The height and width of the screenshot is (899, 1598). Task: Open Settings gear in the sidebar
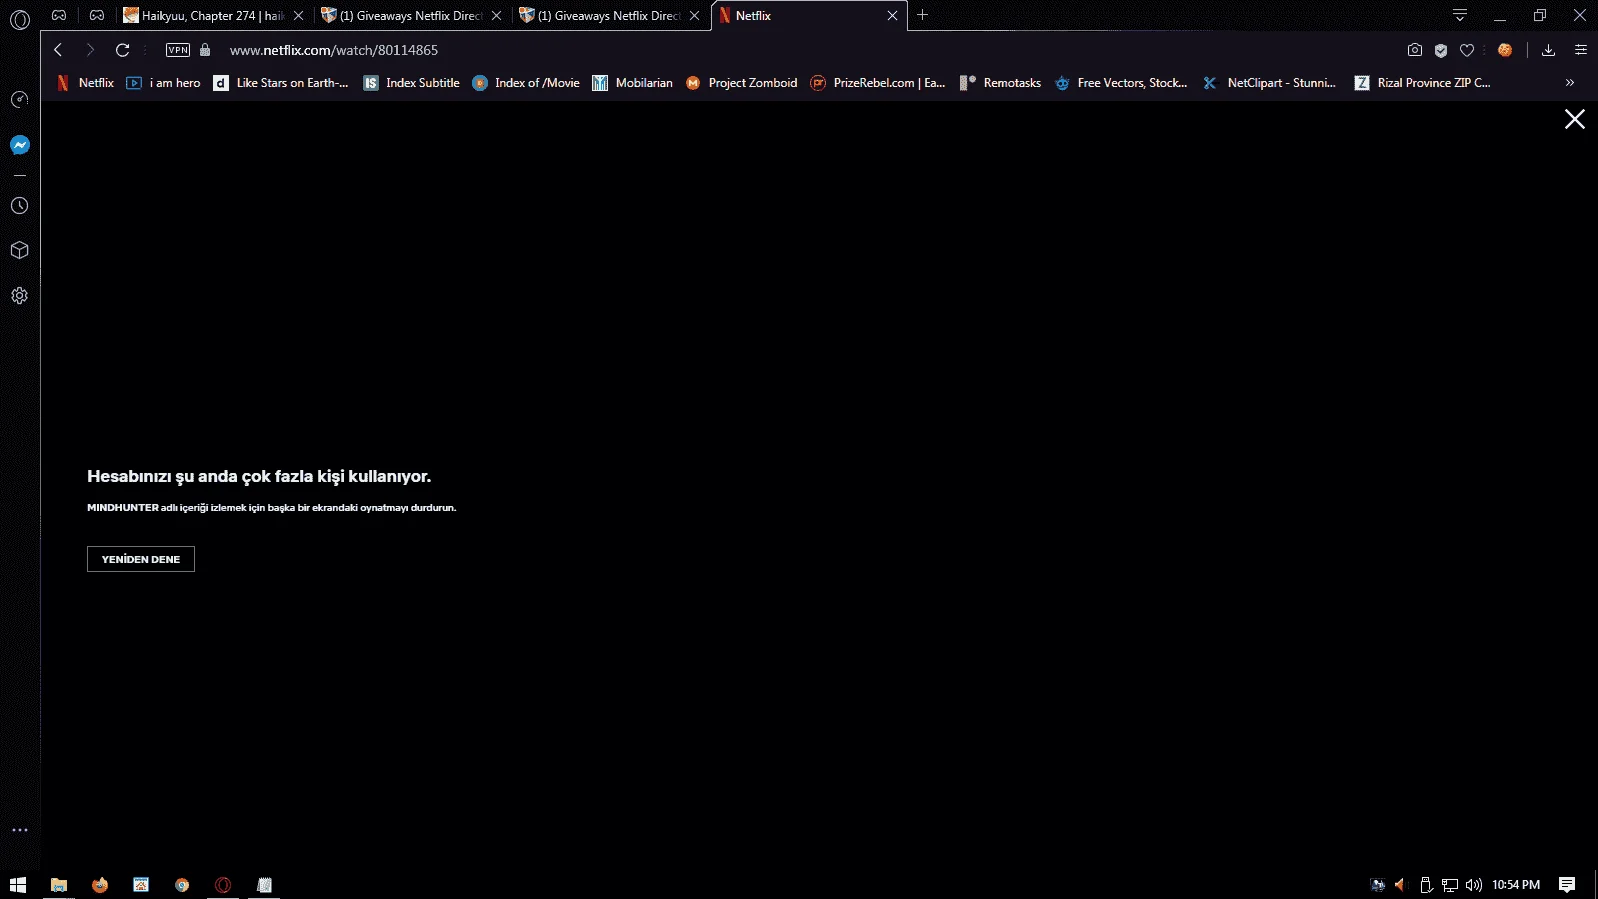coord(19,295)
